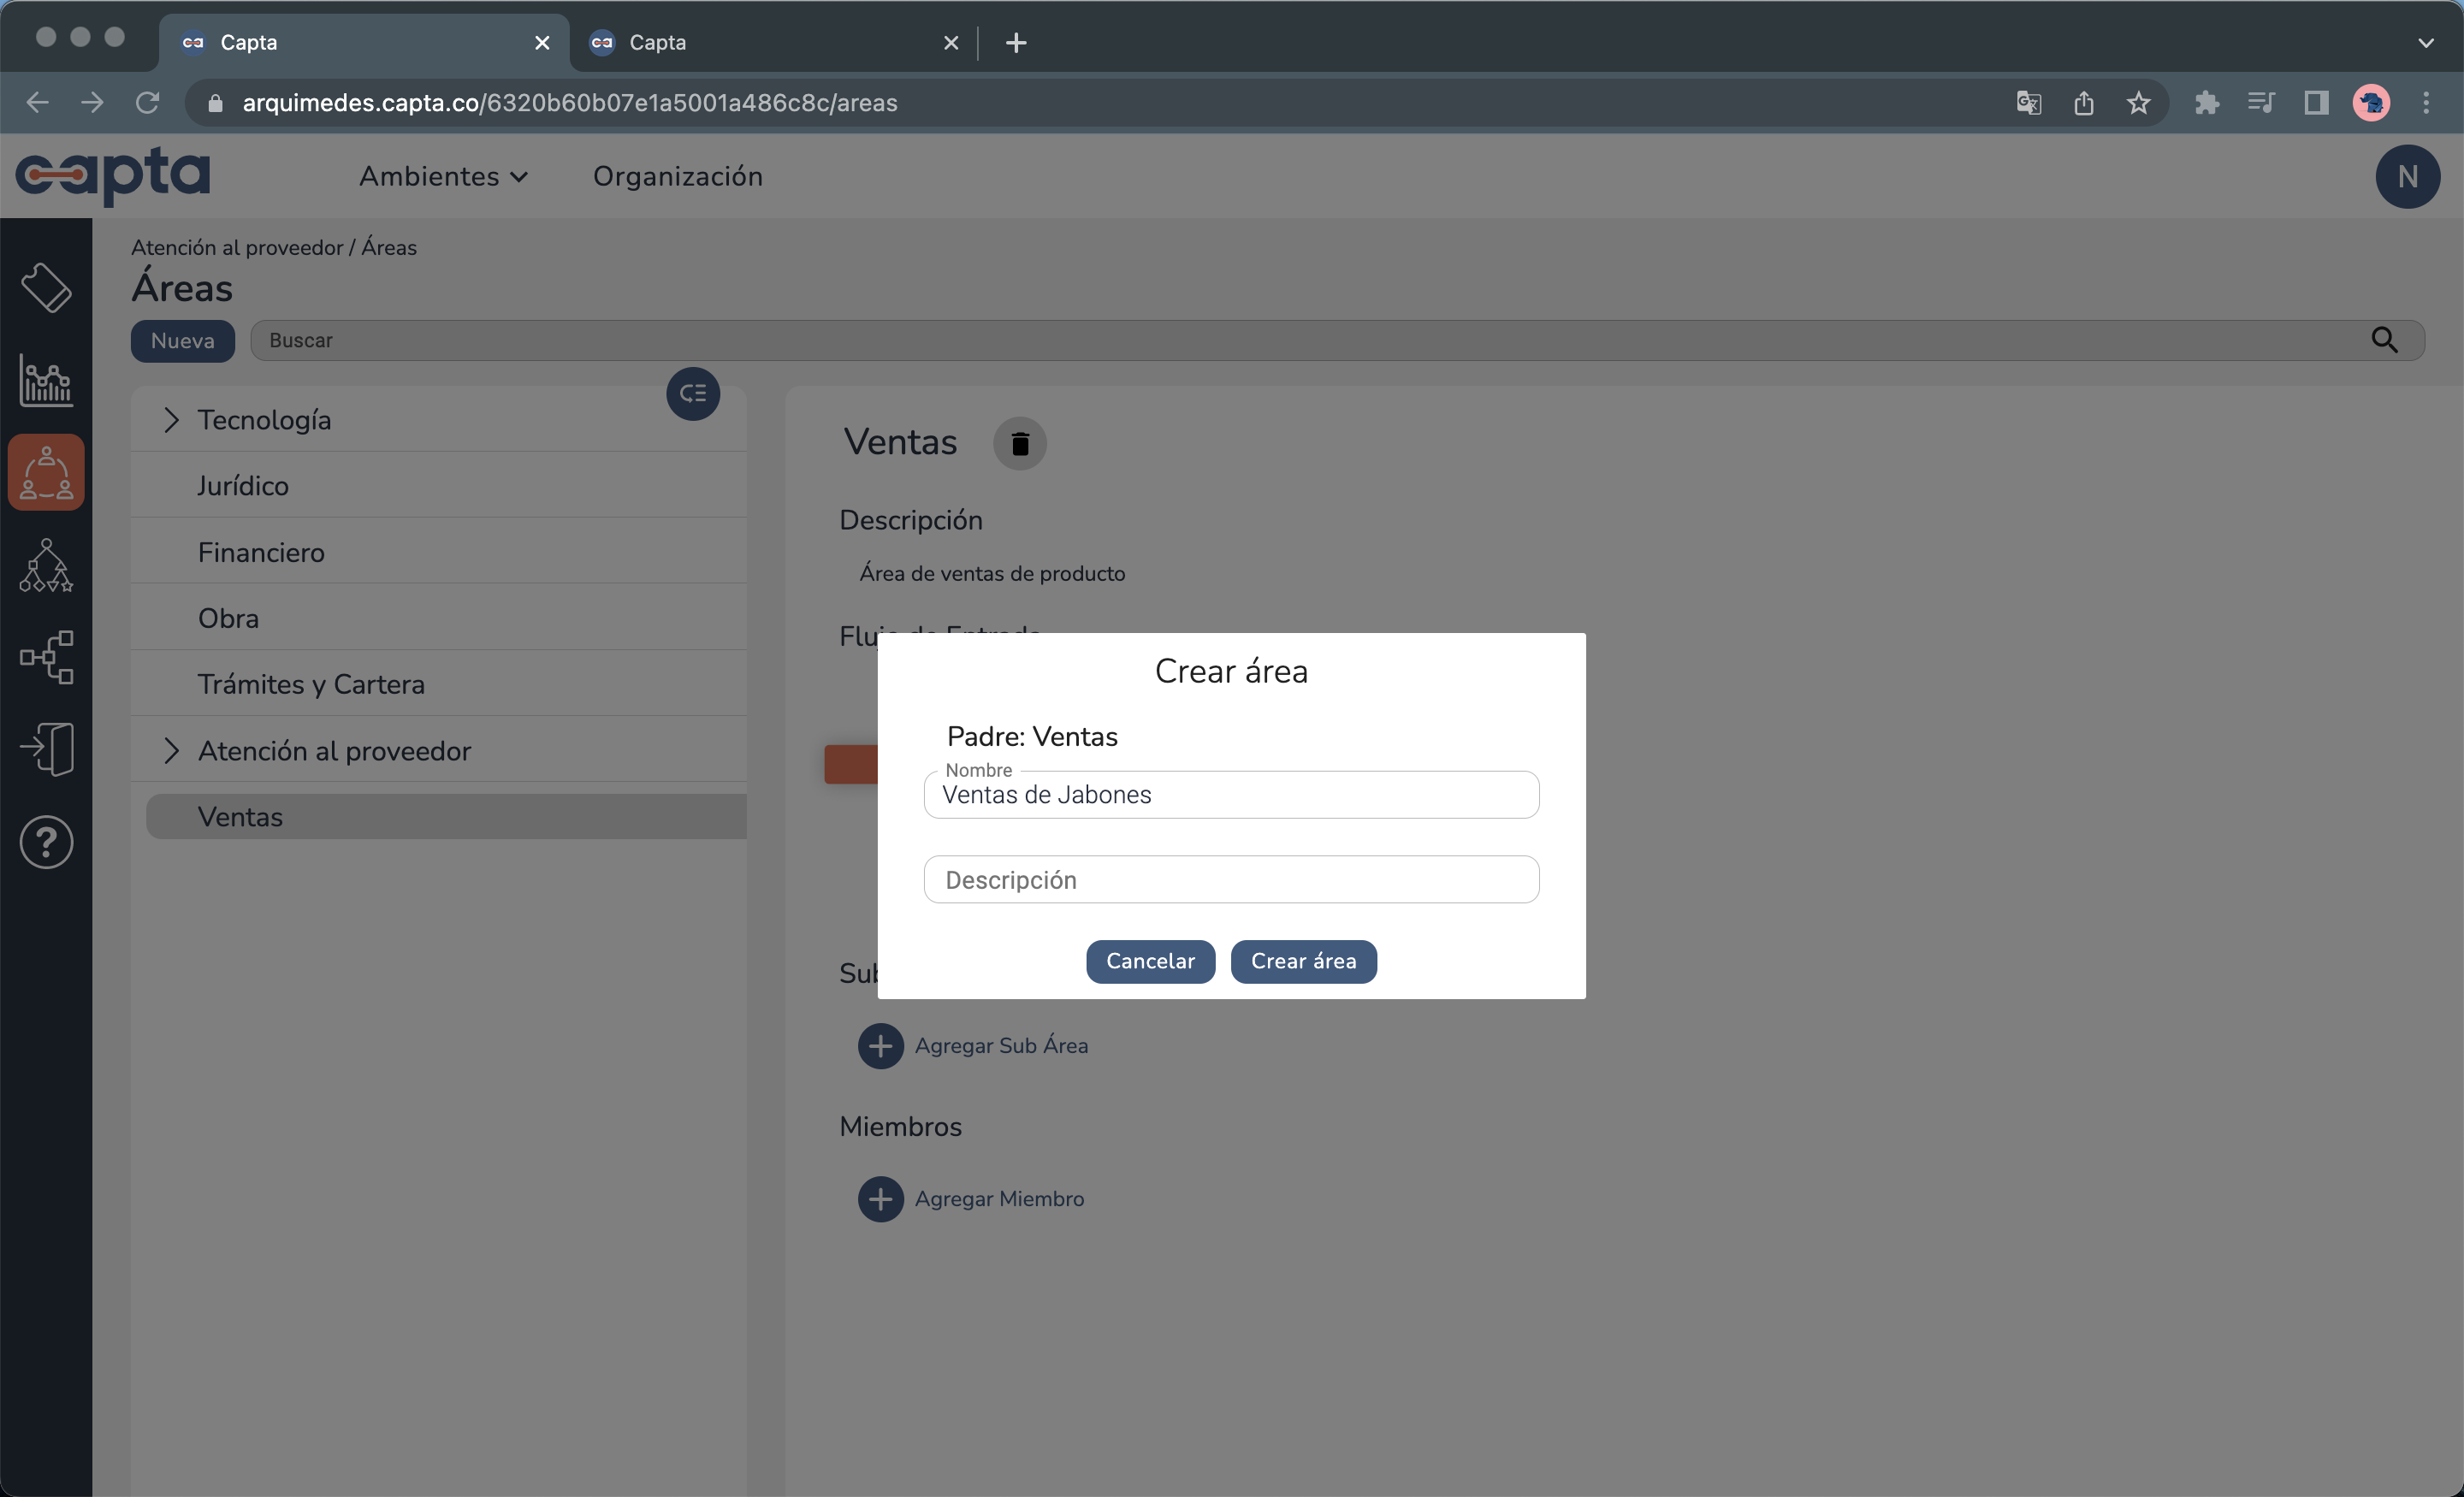Click the Descripción input field
Screen dimensions: 2464x1497
(1231, 880)
